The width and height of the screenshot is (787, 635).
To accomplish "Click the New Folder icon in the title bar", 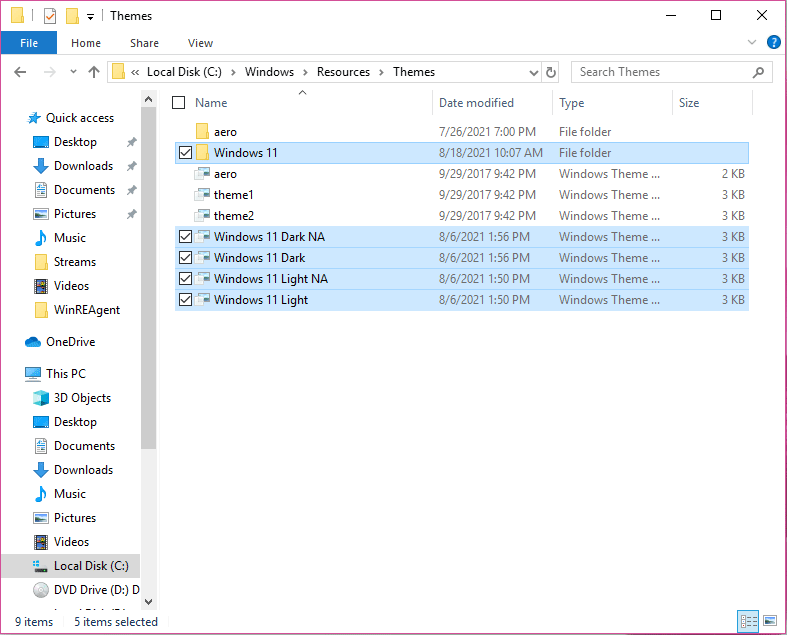I will [x=72, y=16].
